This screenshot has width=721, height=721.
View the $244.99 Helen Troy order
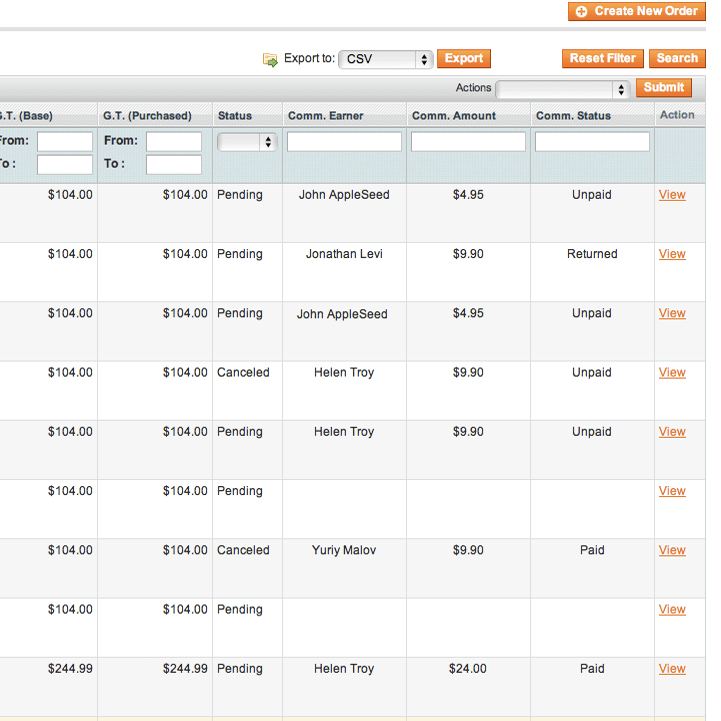pos(672,669)
